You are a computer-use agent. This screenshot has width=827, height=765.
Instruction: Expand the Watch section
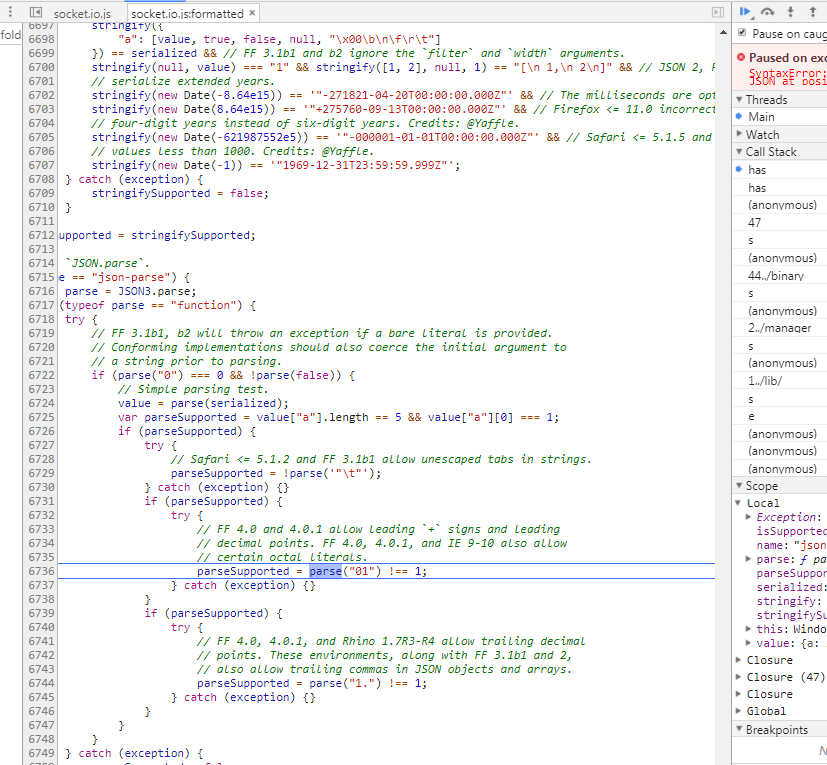pos(739,134)
